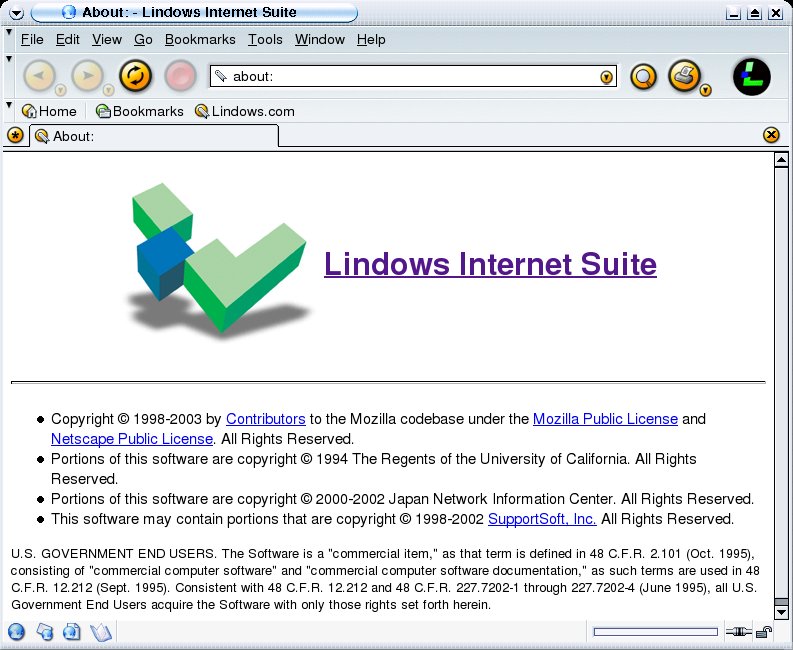Click the scrollbar up arrow
Screen dimensions: 793x650
(781, 160)
